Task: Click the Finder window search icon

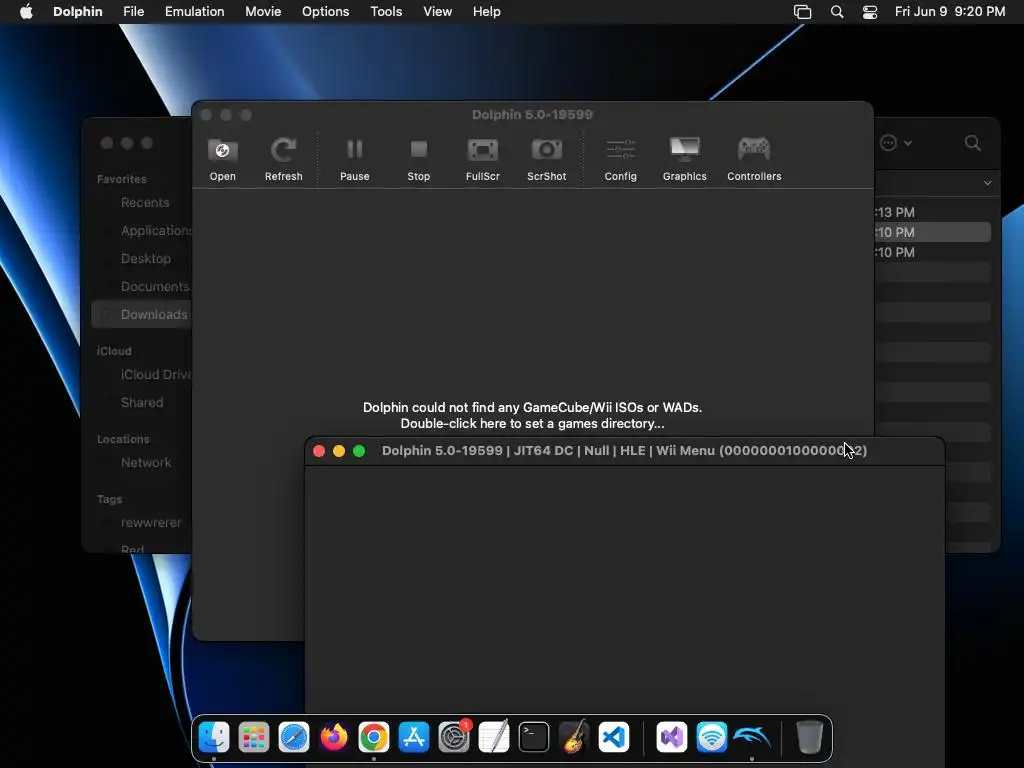Action: point(973,143)
